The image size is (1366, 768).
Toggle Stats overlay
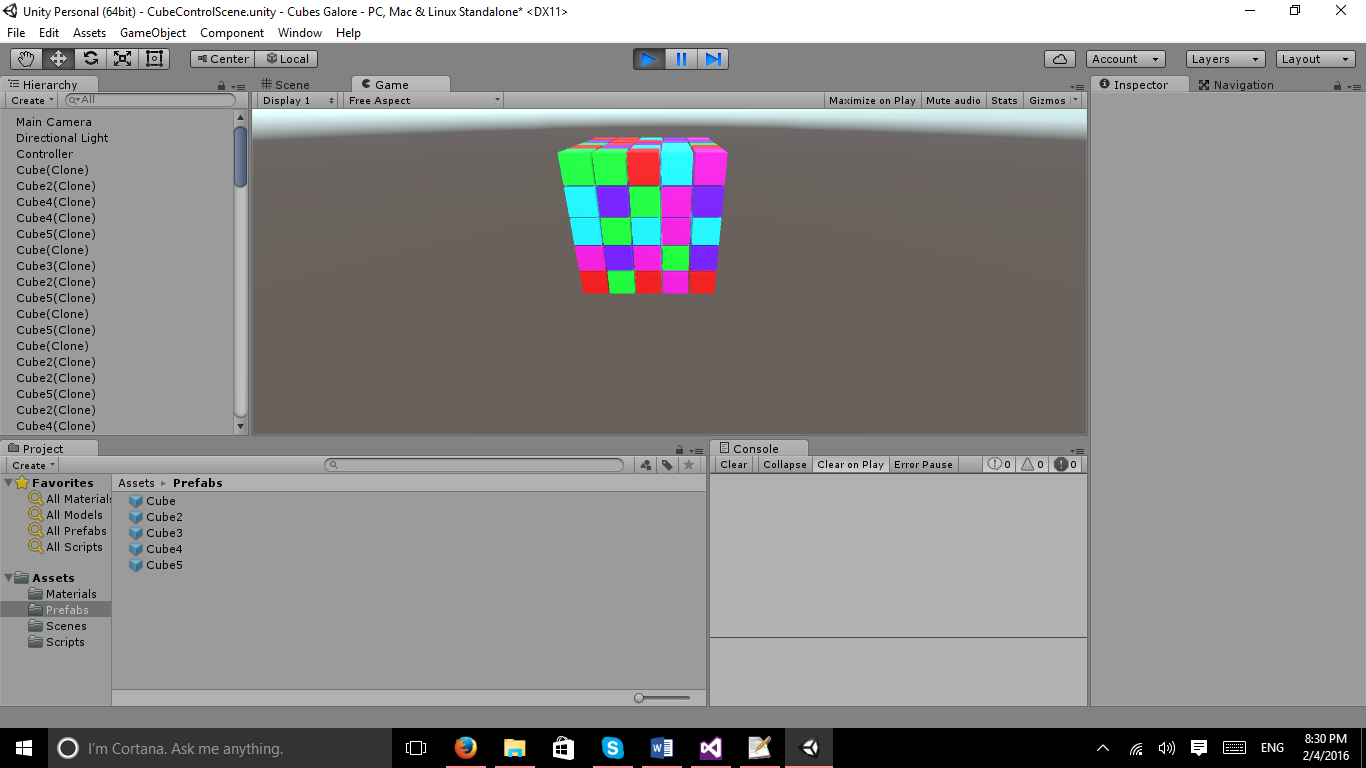tap(1004, 101)
